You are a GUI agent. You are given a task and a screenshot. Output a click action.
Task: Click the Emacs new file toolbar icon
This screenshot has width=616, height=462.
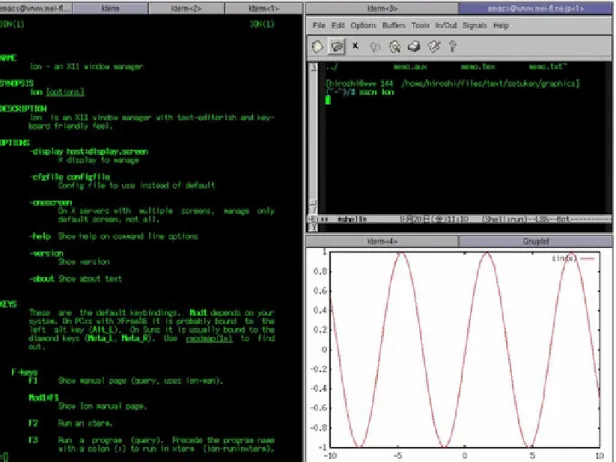pyautogui.click(x=317, y=47)
